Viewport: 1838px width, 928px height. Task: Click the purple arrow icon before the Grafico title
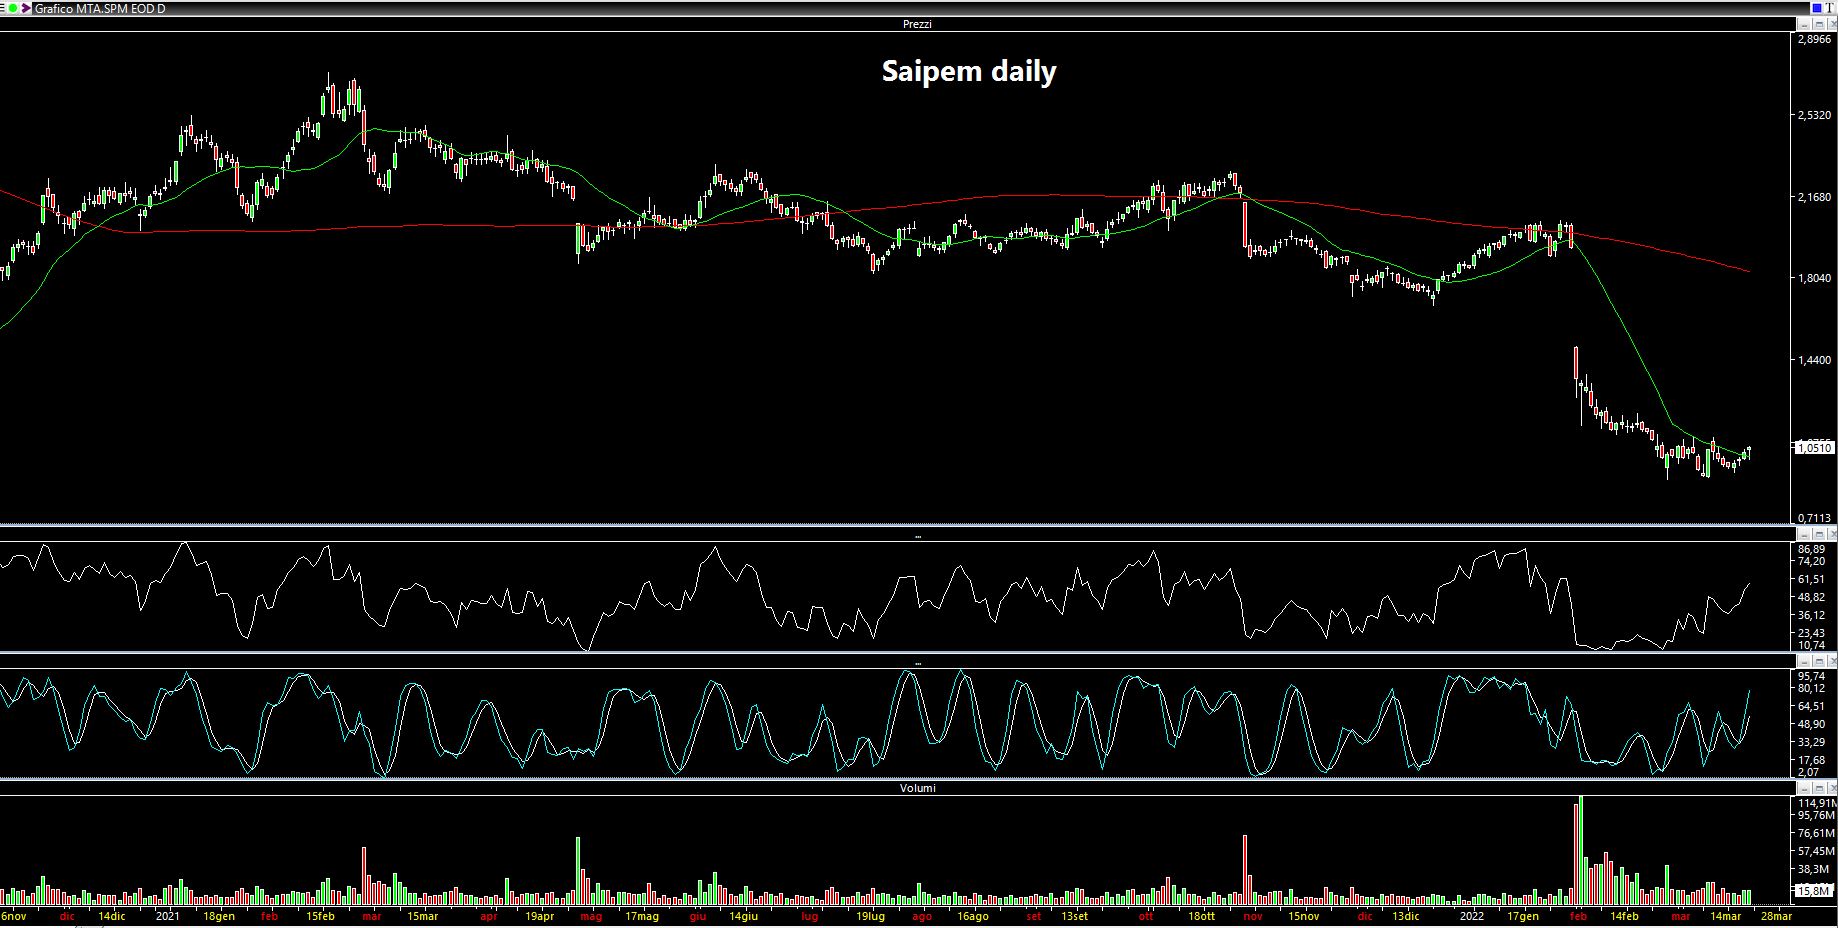tap(26, 8)
